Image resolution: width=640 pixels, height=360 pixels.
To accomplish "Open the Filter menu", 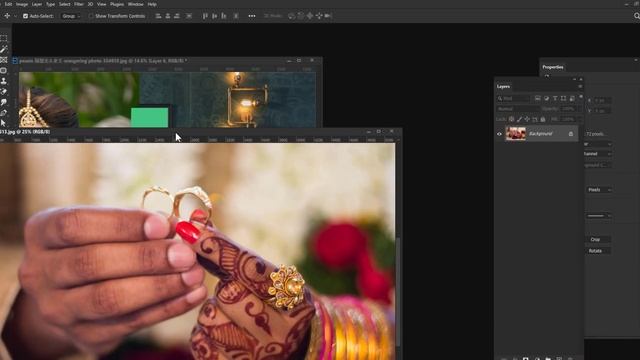I will click(x=79, y=4).
